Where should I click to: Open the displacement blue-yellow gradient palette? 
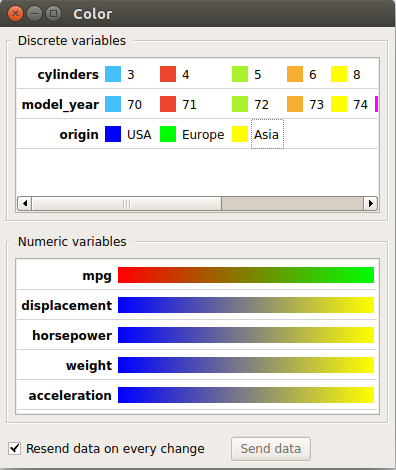coord(246,305)
